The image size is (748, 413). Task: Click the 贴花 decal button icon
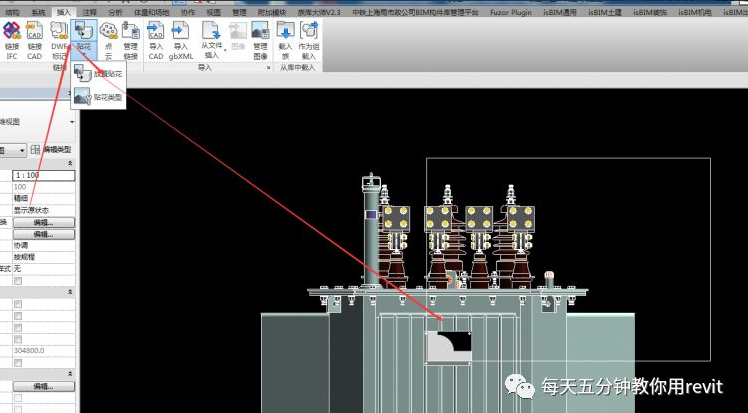pyautogui.click(x=83, y=31)
